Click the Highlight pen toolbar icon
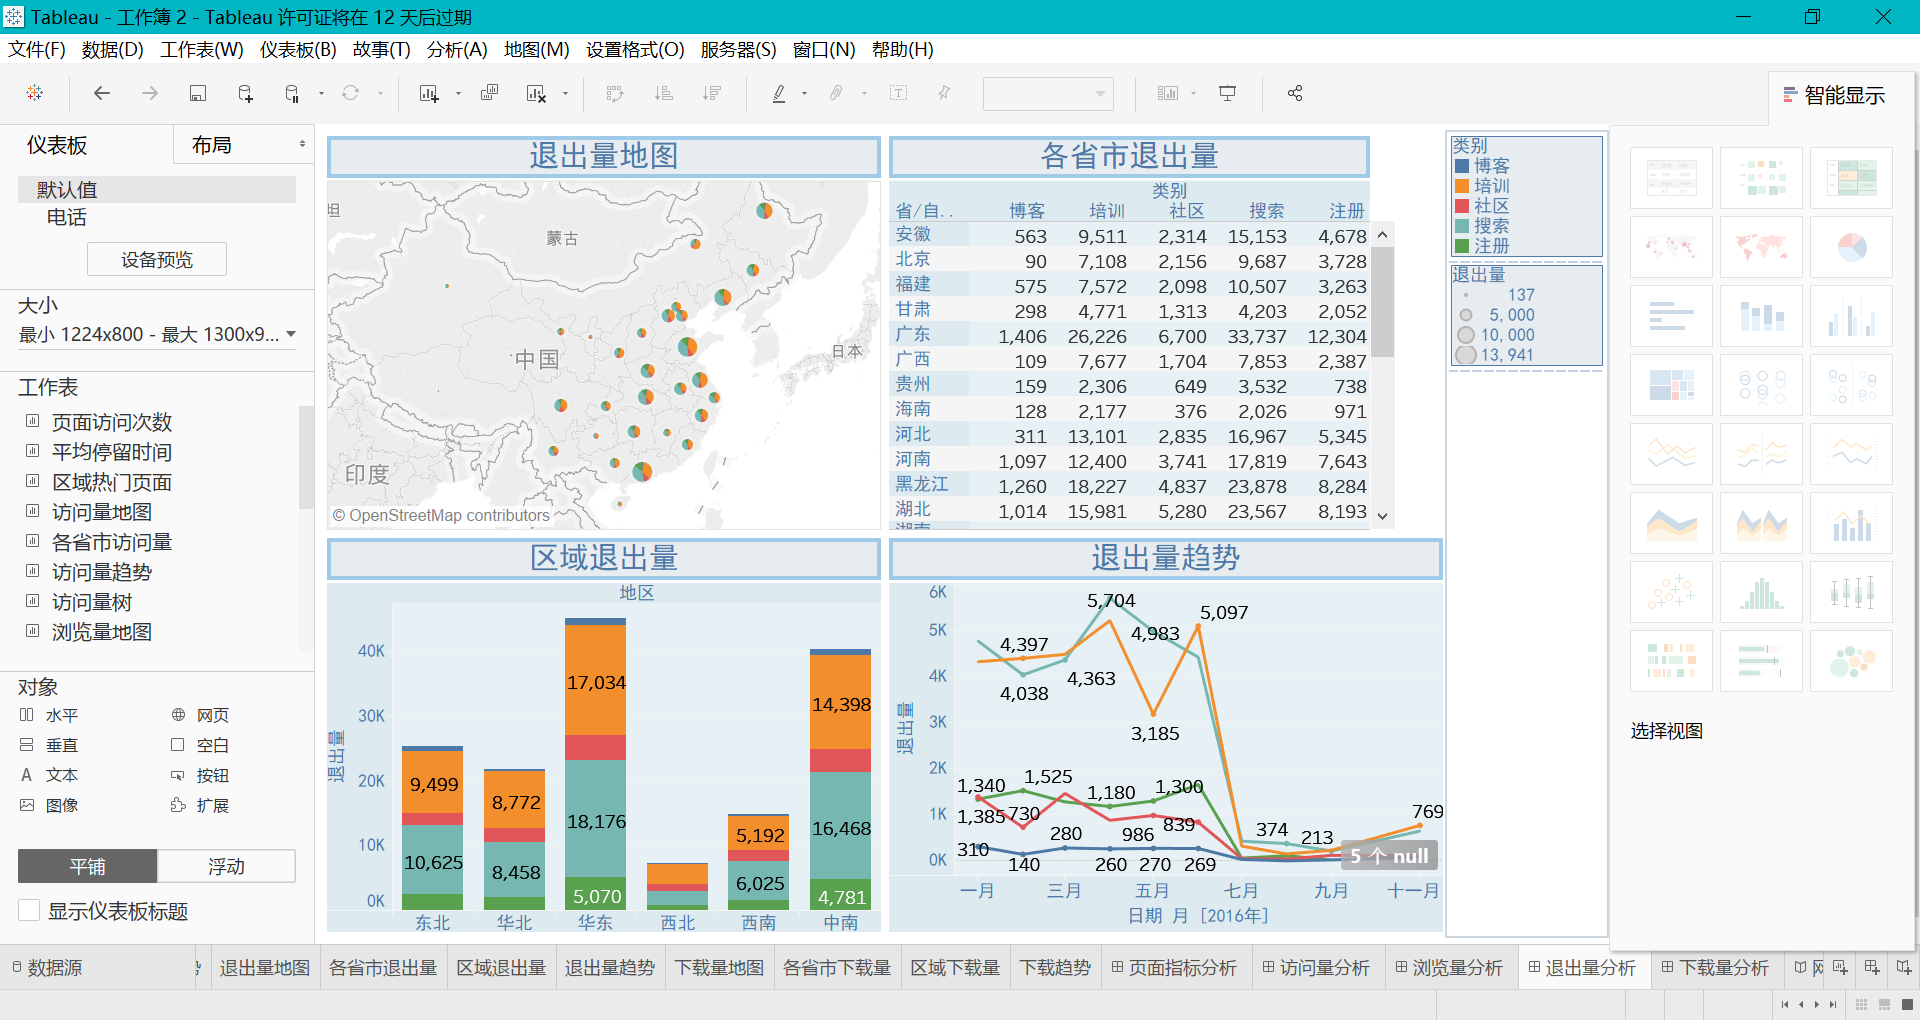Image resolution: width=1920 pixels, height=1020 pixels. point(778,93)
